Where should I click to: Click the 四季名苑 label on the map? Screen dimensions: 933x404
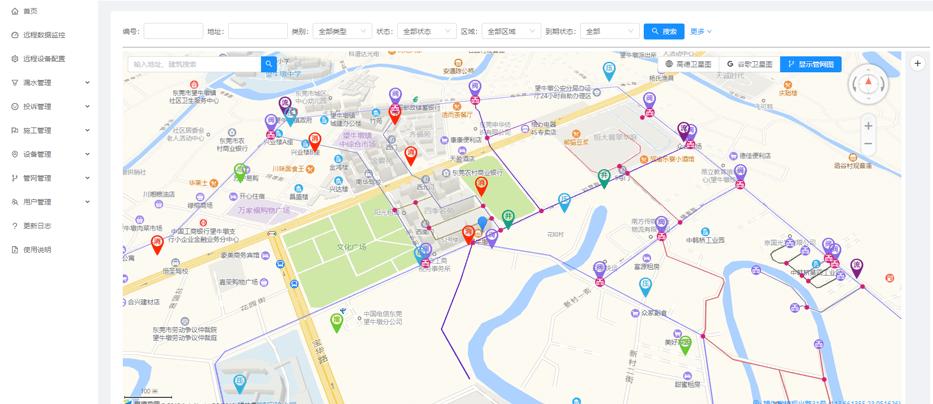pos(438,211)
